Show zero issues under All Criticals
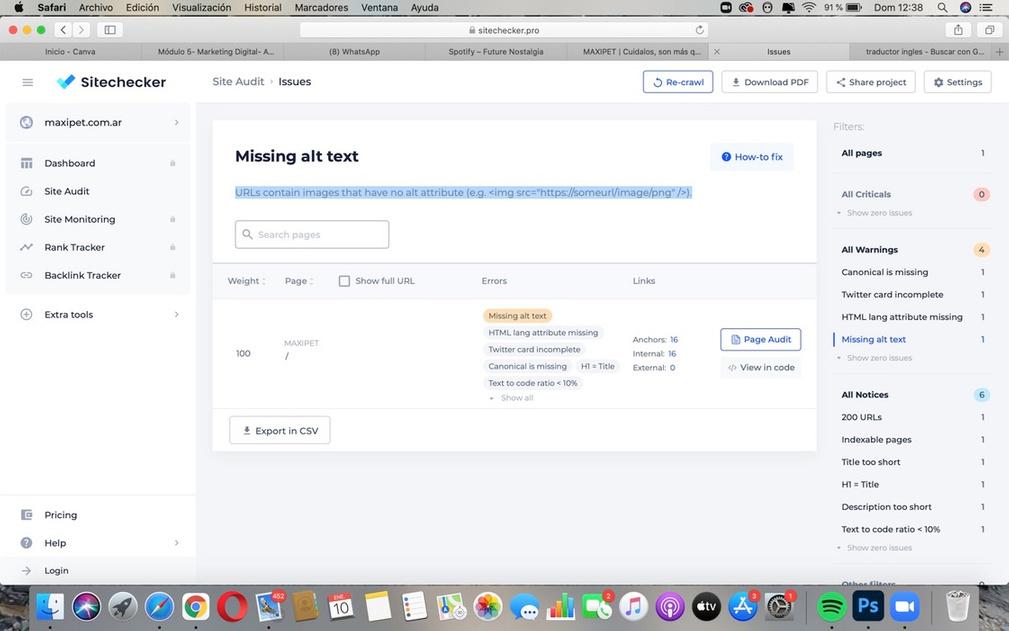1009x631 pixels. [x=879, y=213]
